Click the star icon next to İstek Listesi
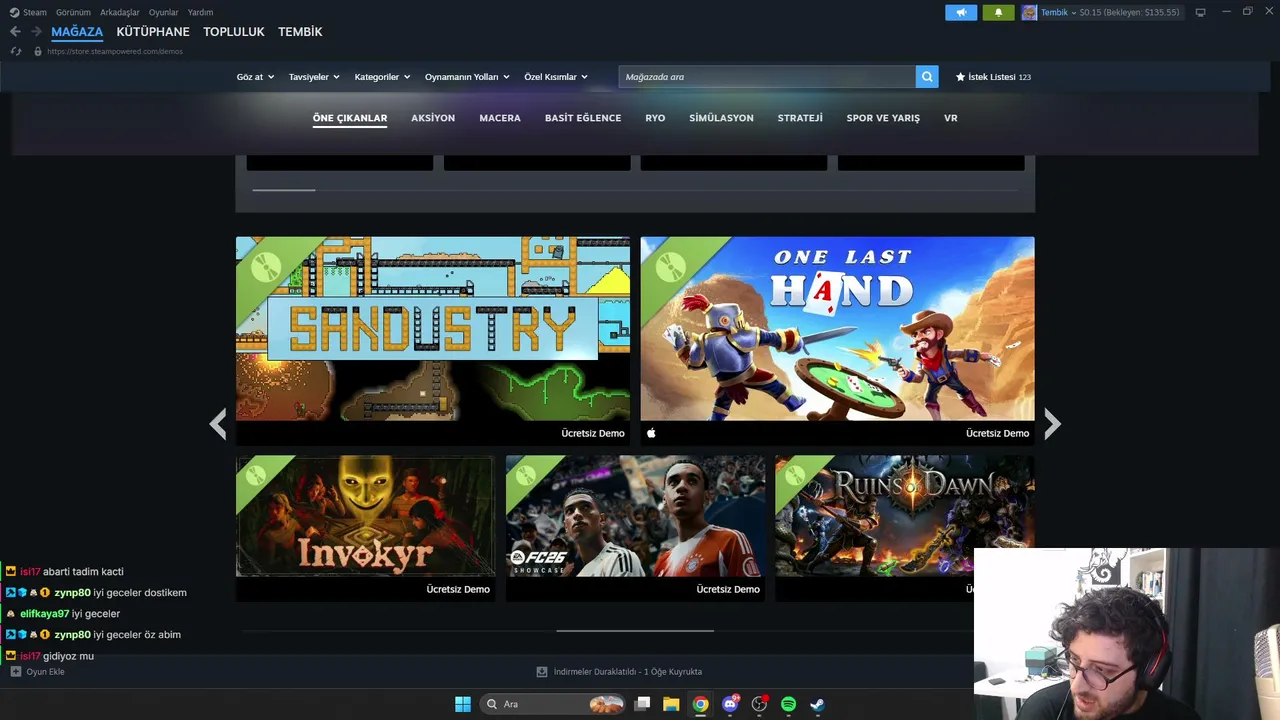1280x720 pixels. pyautogui.click(x=961, y=77)
